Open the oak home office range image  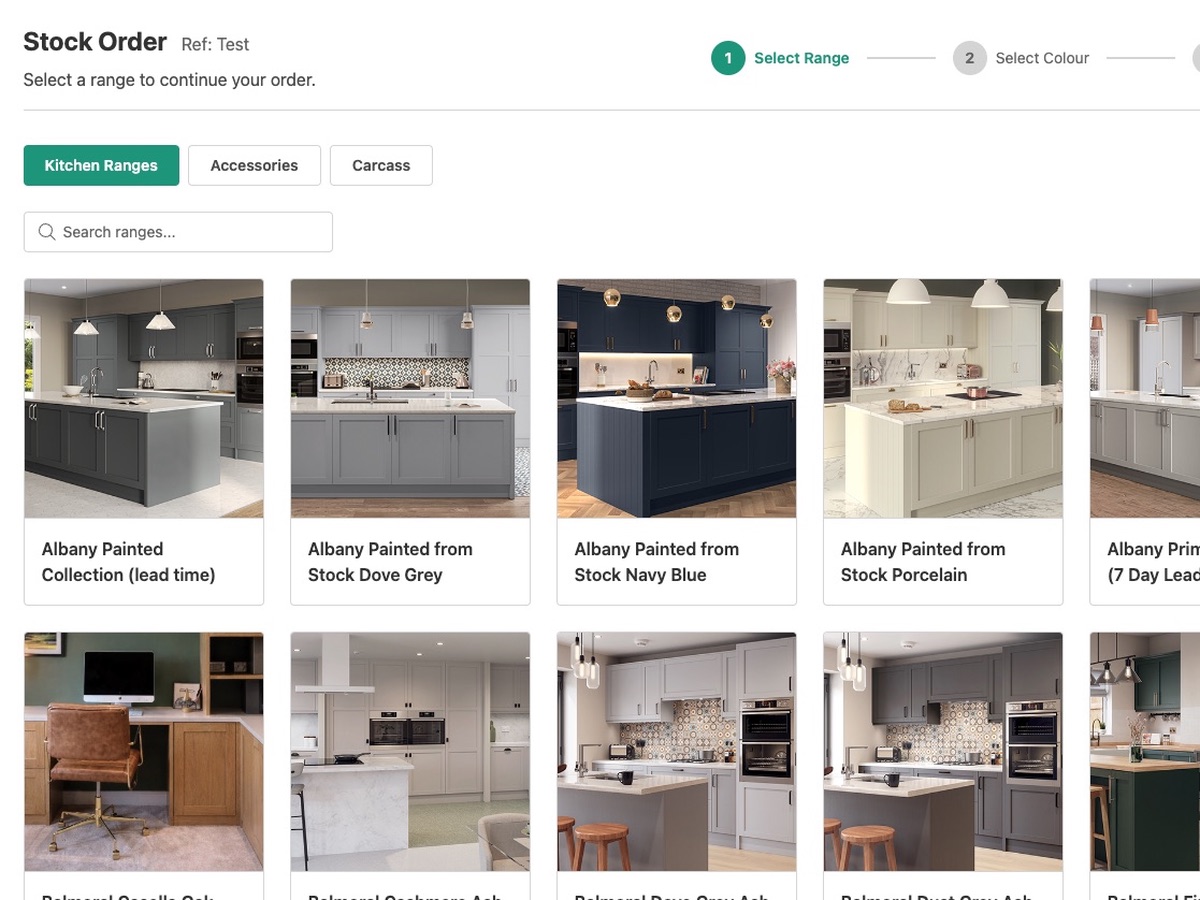tap(144, 751)
